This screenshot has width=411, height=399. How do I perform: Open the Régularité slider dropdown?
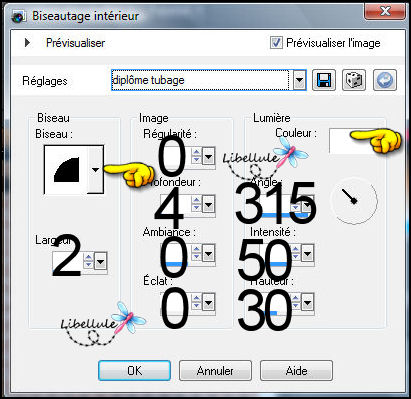coord(208,156)
